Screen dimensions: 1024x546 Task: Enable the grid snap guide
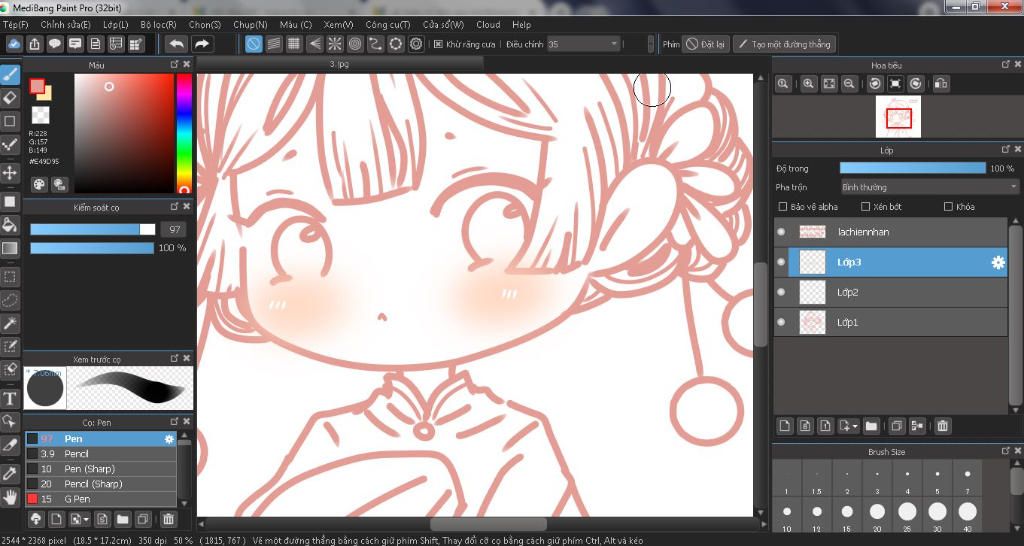[x=294, y=44]
